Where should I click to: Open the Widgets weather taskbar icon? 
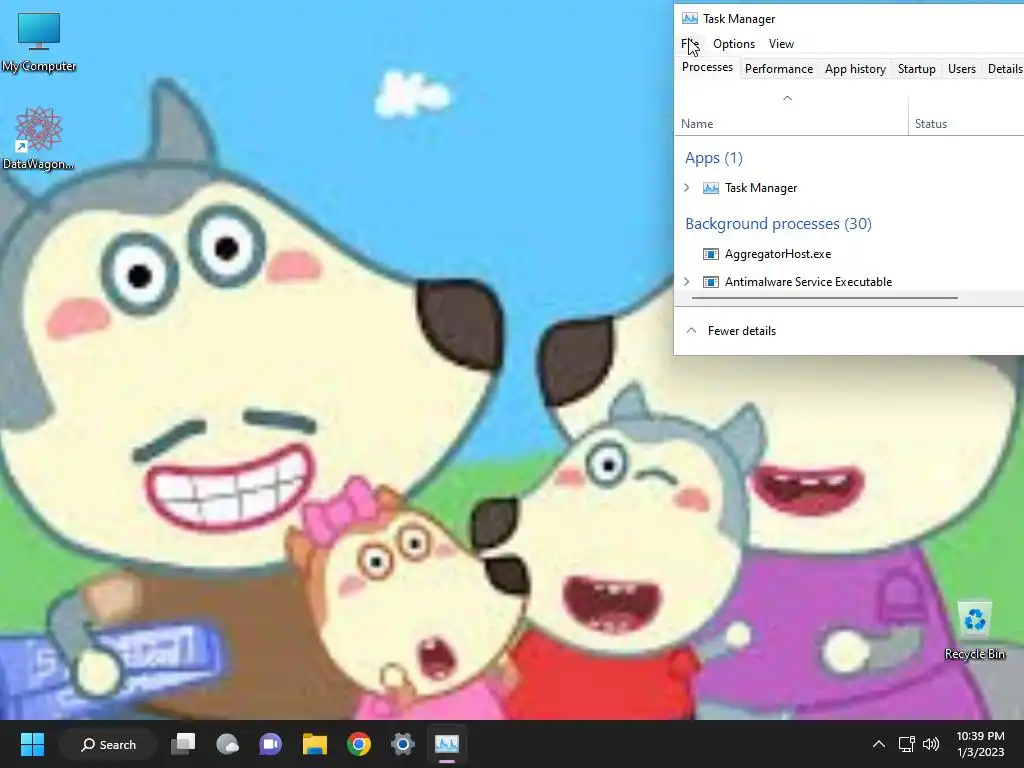[227, 744]
